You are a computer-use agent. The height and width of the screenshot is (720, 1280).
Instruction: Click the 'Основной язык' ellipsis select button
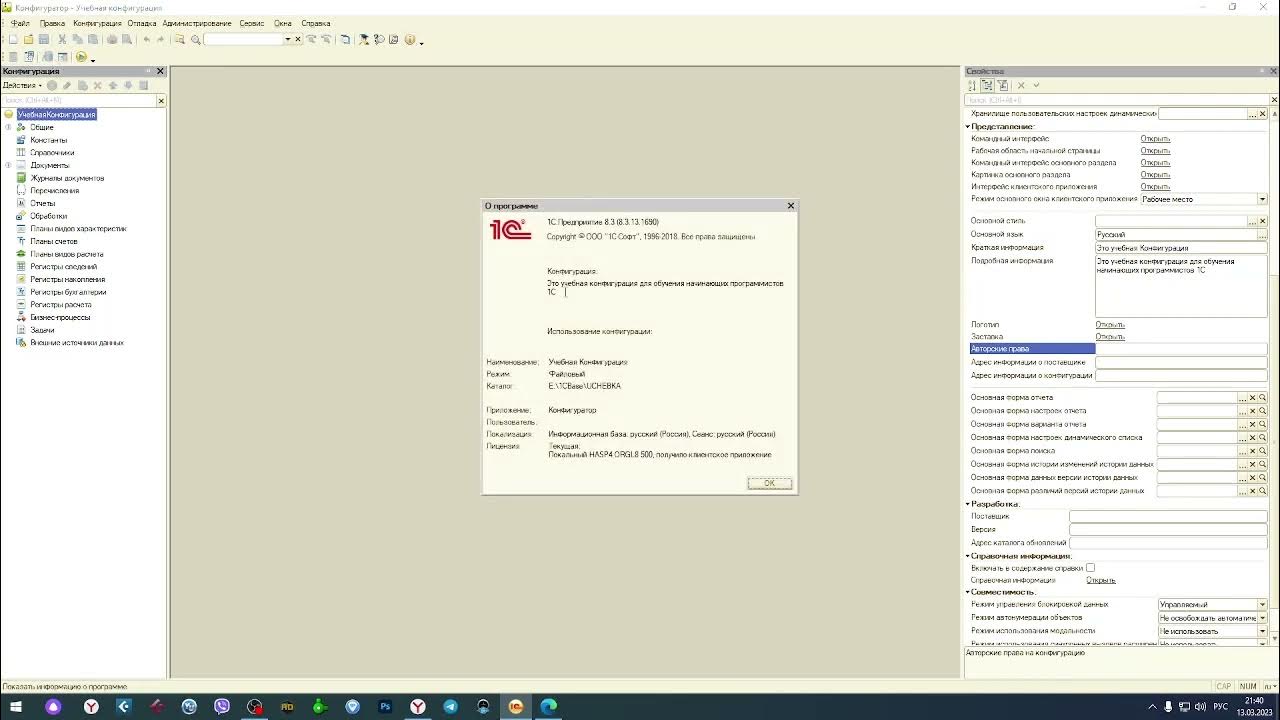click(1262, 235)
